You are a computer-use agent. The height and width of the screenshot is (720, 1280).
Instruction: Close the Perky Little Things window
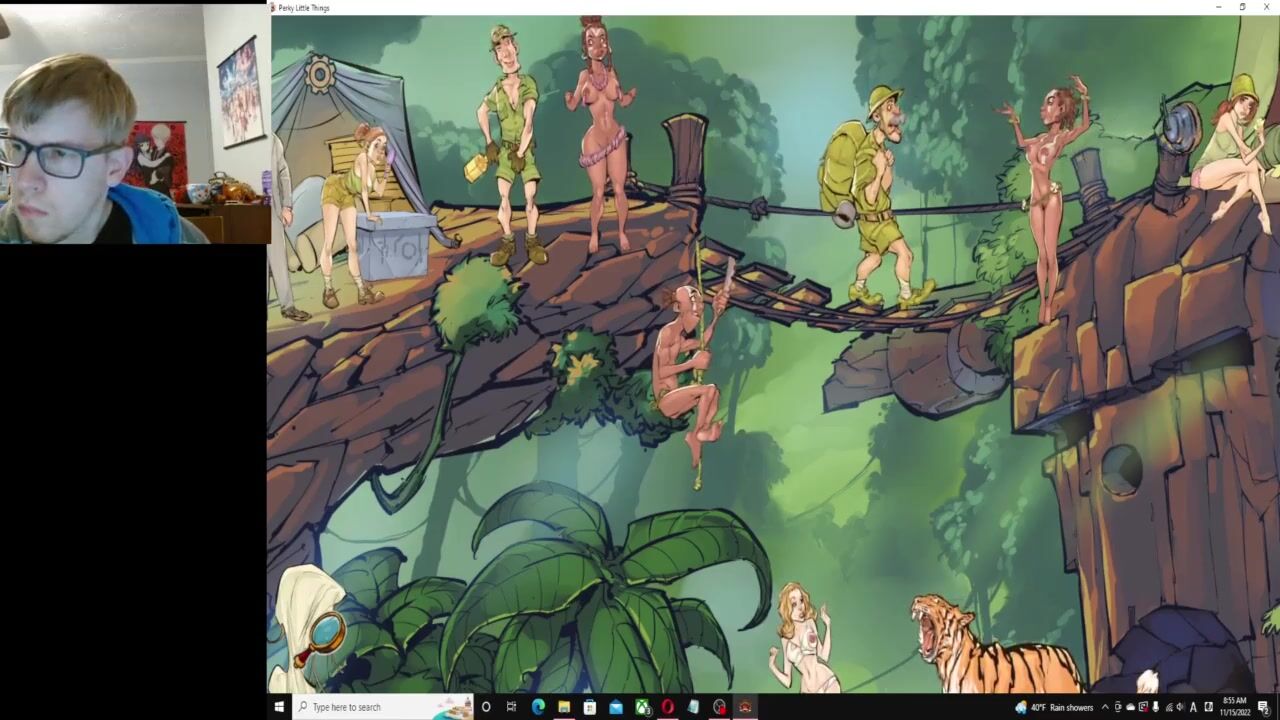[x=1267, y=7]
